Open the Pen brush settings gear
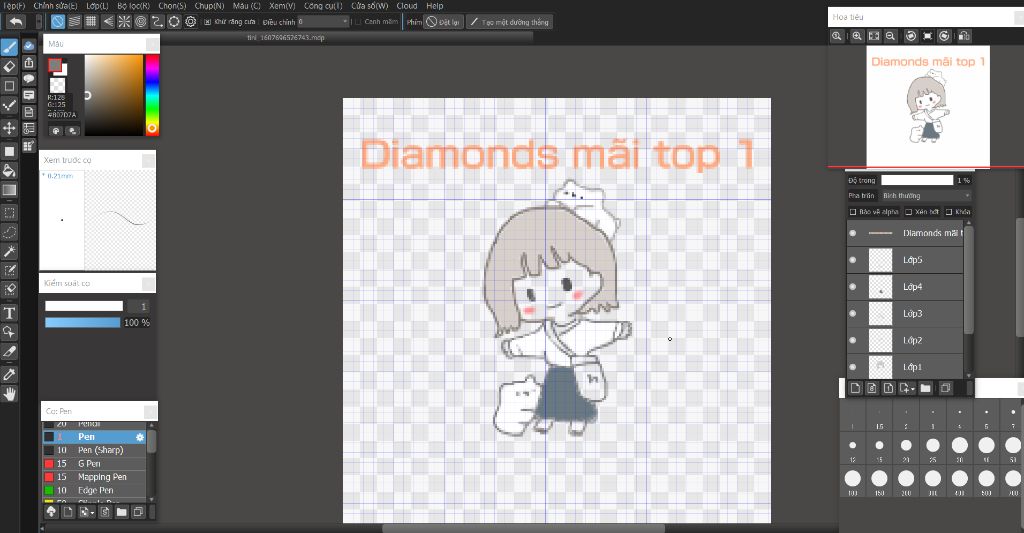1024x533 pixels. (140, 437)
